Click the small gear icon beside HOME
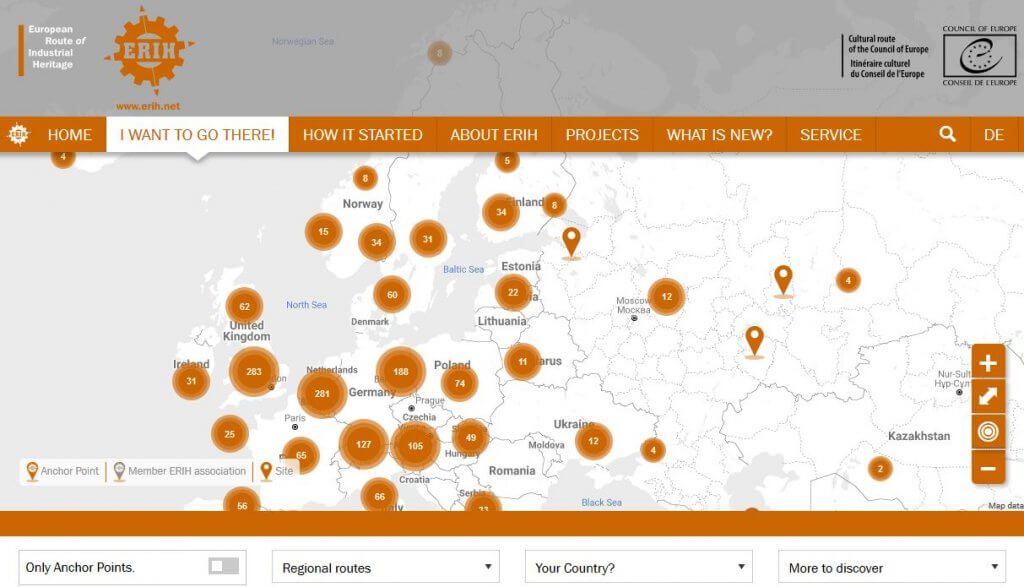 point(18,135)
